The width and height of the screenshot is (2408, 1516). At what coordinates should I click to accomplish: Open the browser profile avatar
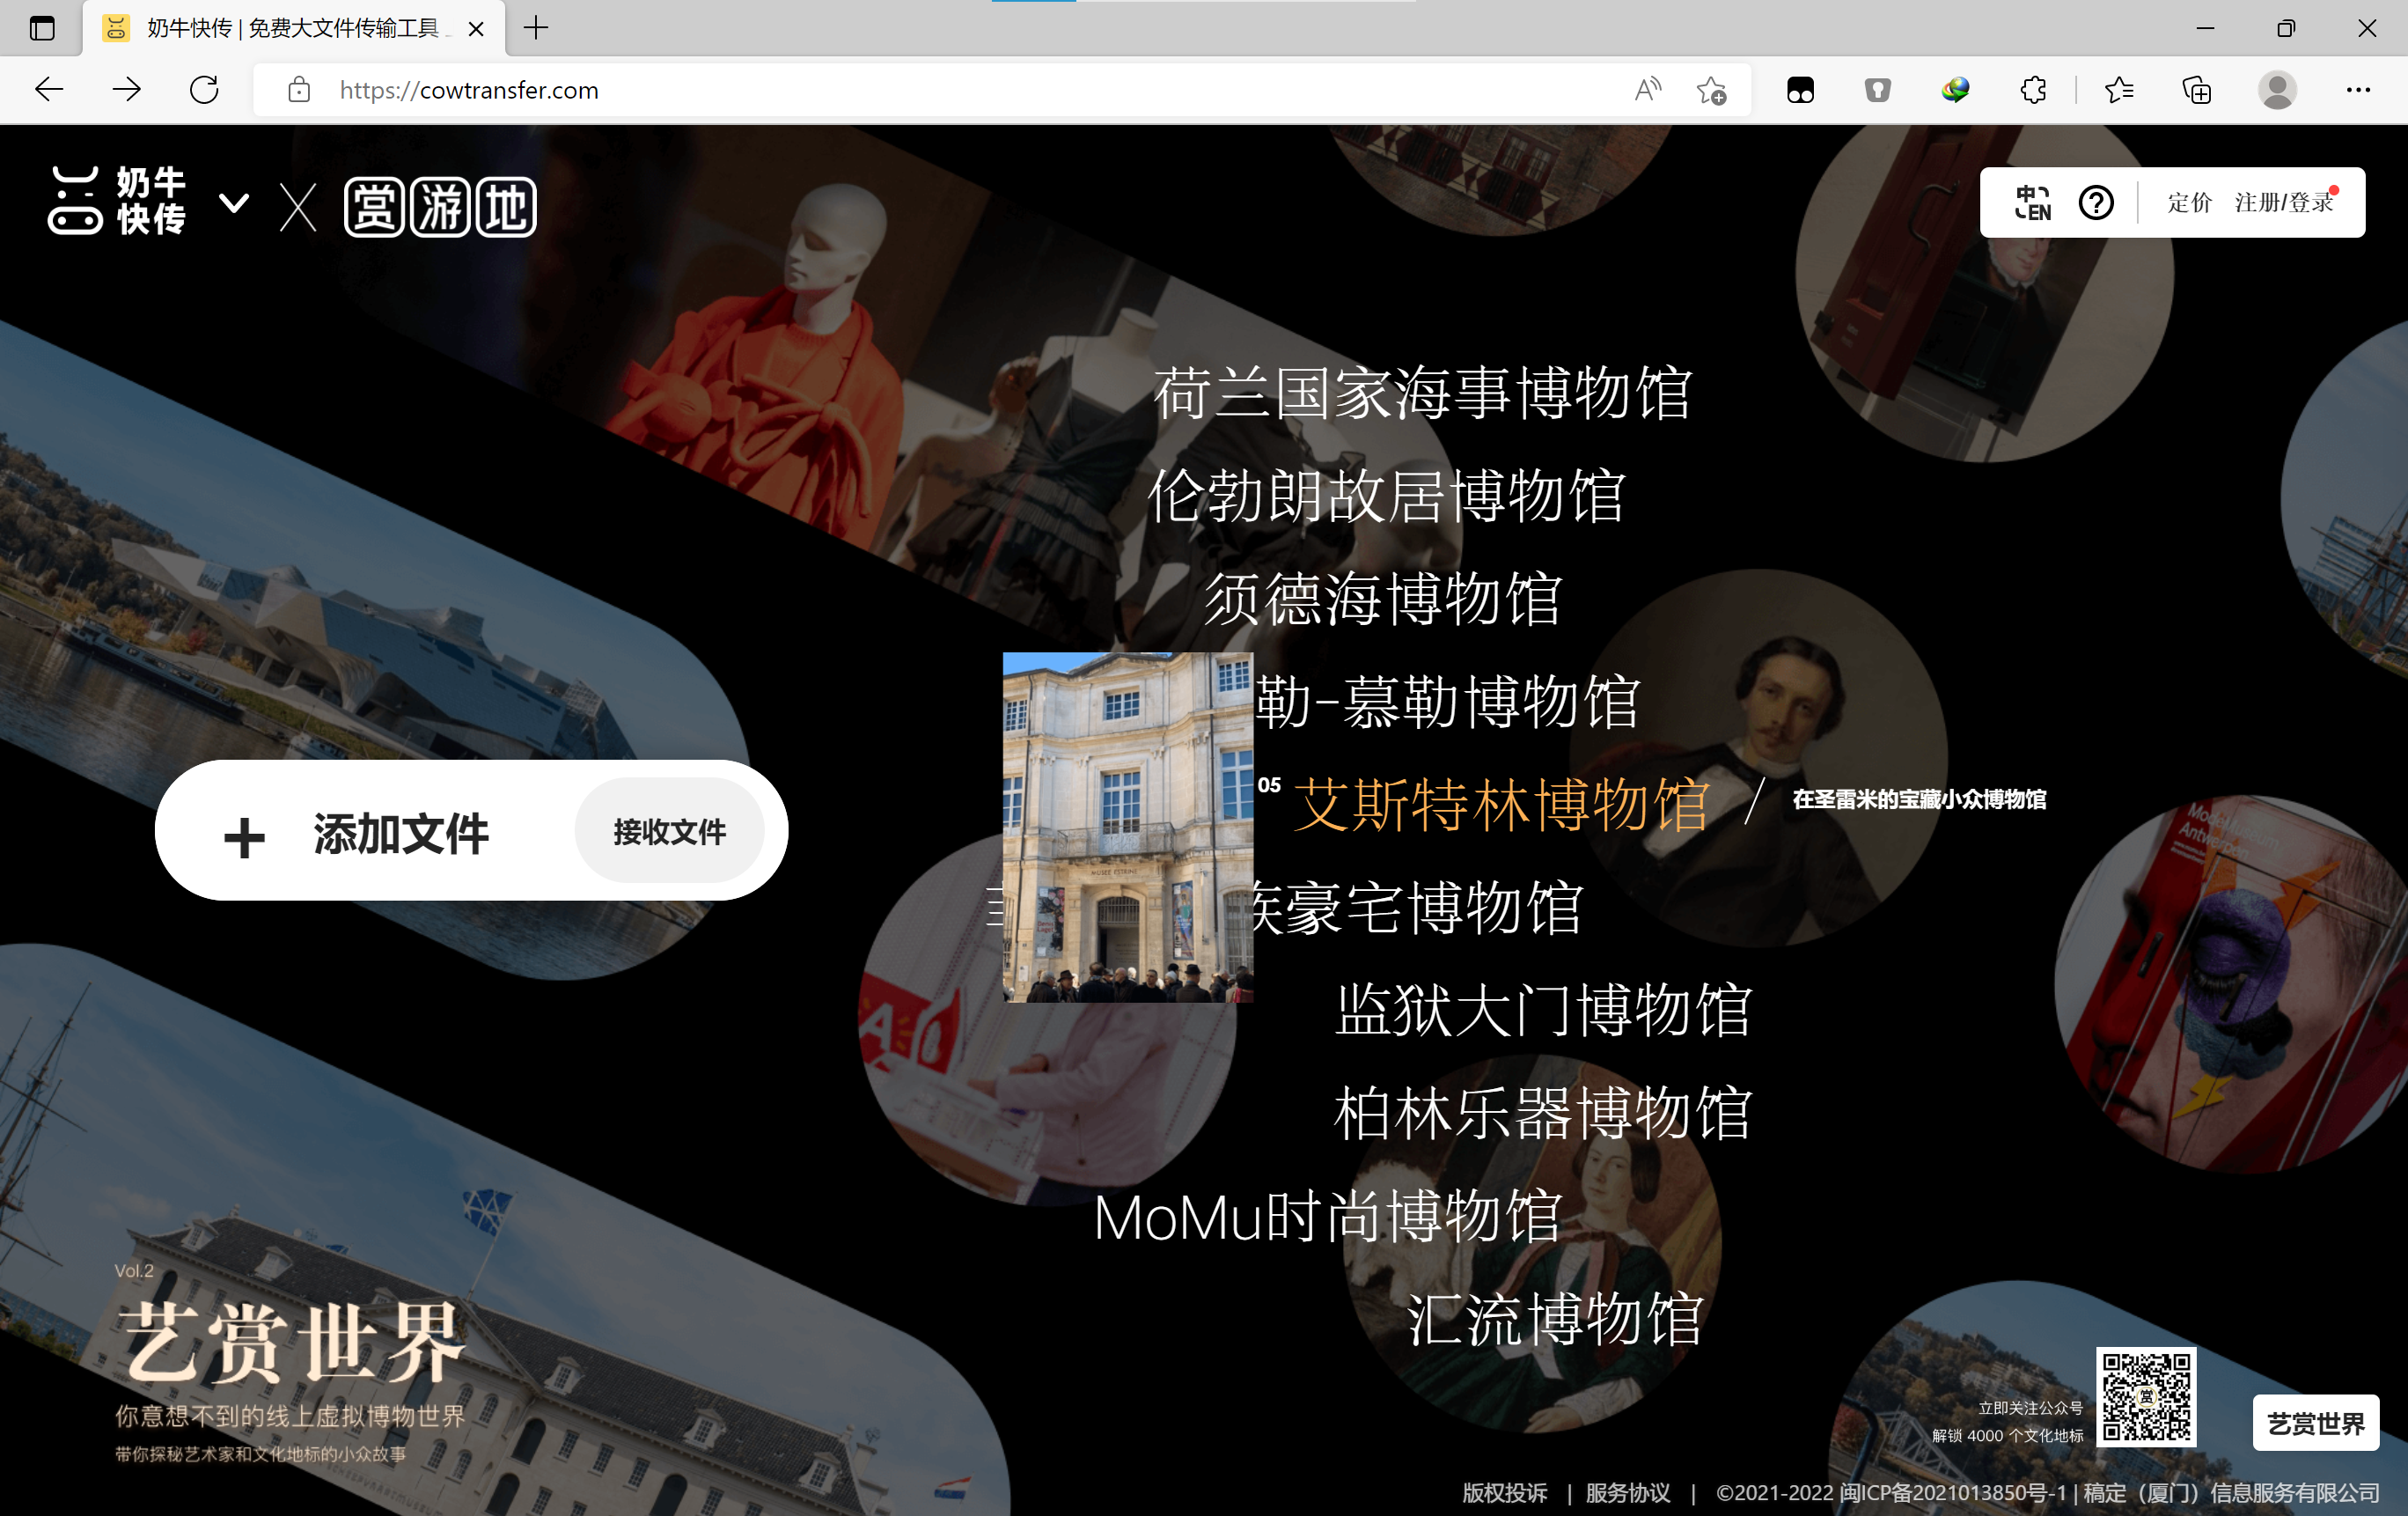tap(2277, 90)
